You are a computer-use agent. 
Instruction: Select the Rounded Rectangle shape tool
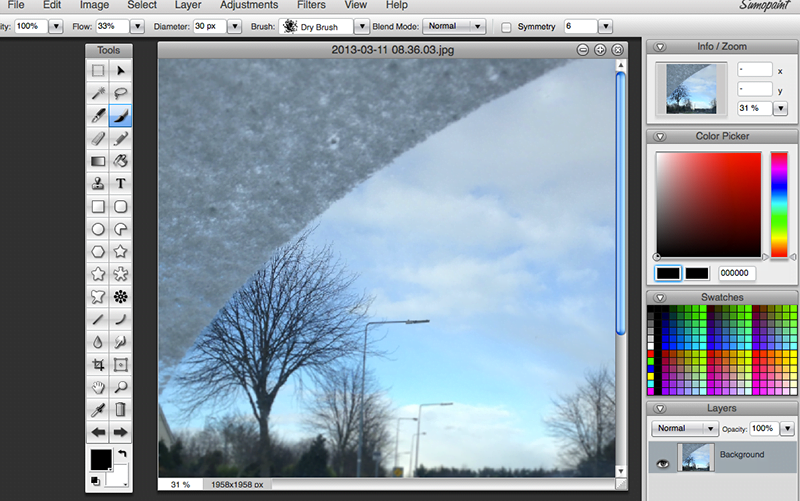point(120,207)
